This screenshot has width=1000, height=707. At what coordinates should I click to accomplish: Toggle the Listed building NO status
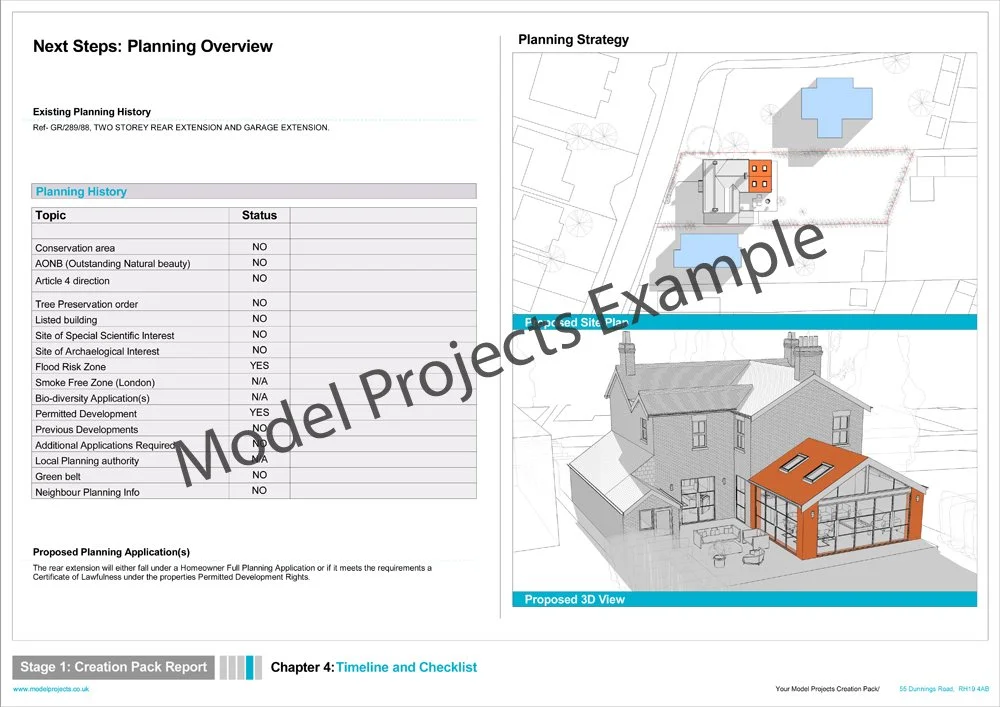259,320
